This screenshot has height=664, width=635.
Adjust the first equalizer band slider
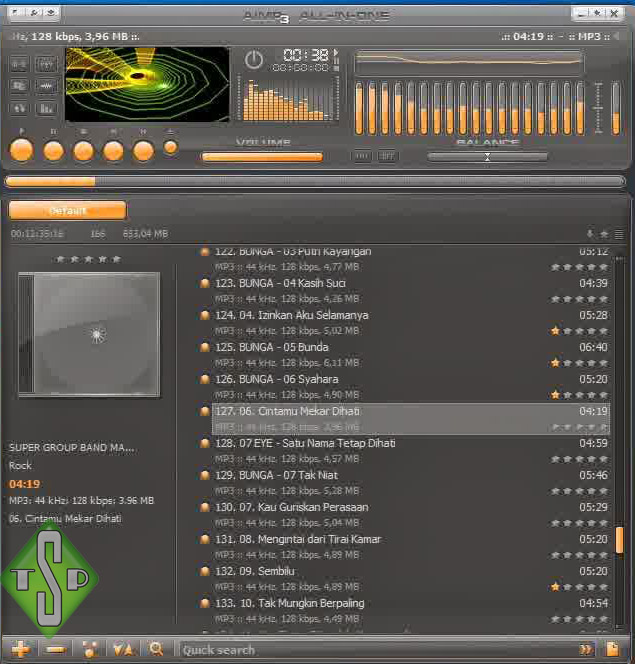click(x=359, y=108)
